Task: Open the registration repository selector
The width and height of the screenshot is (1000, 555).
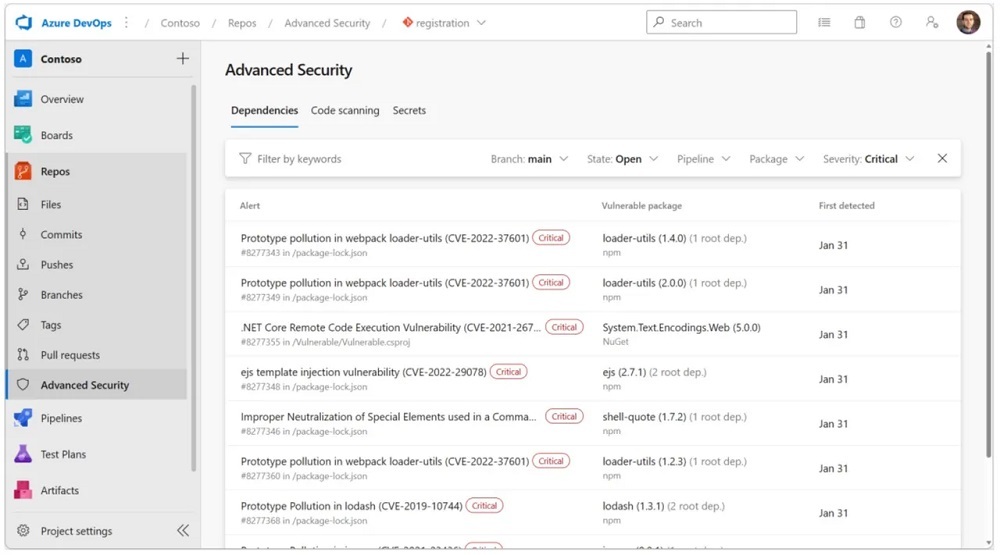Action: 444,23
